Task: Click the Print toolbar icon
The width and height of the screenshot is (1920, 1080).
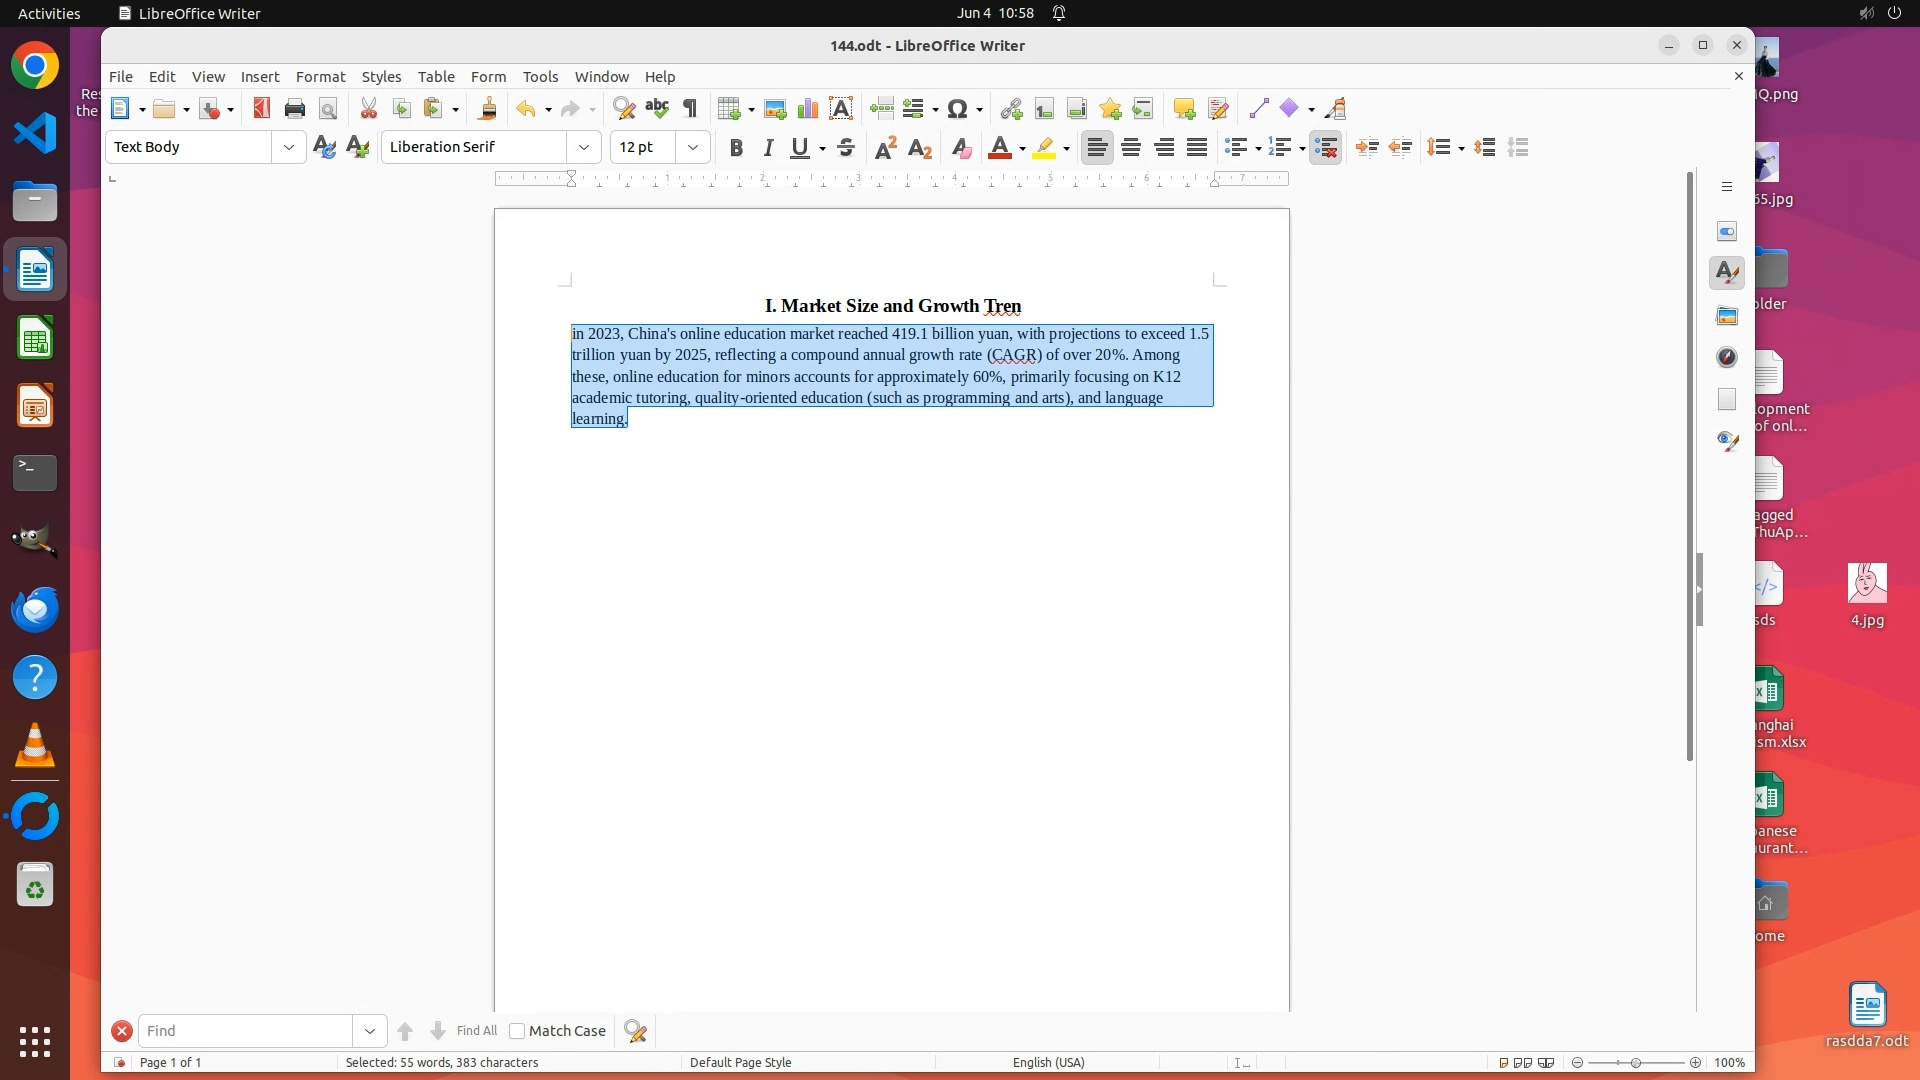Action: click(295, 109)
